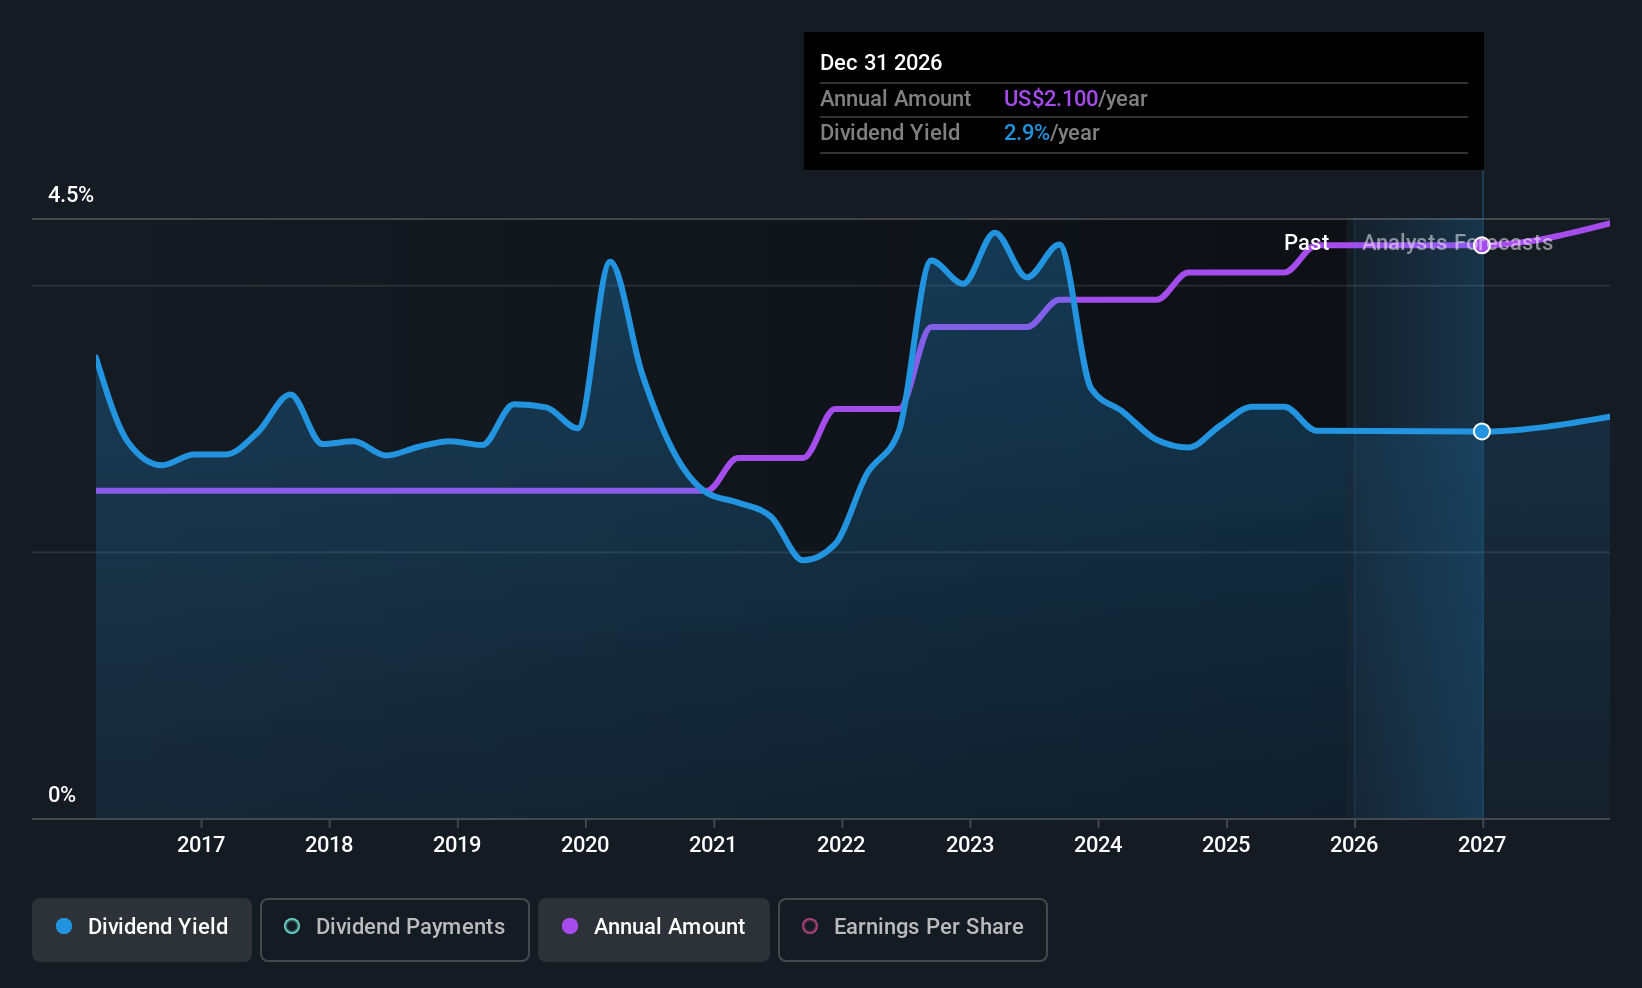Show the Earnings Per Share series

(912, 929)
